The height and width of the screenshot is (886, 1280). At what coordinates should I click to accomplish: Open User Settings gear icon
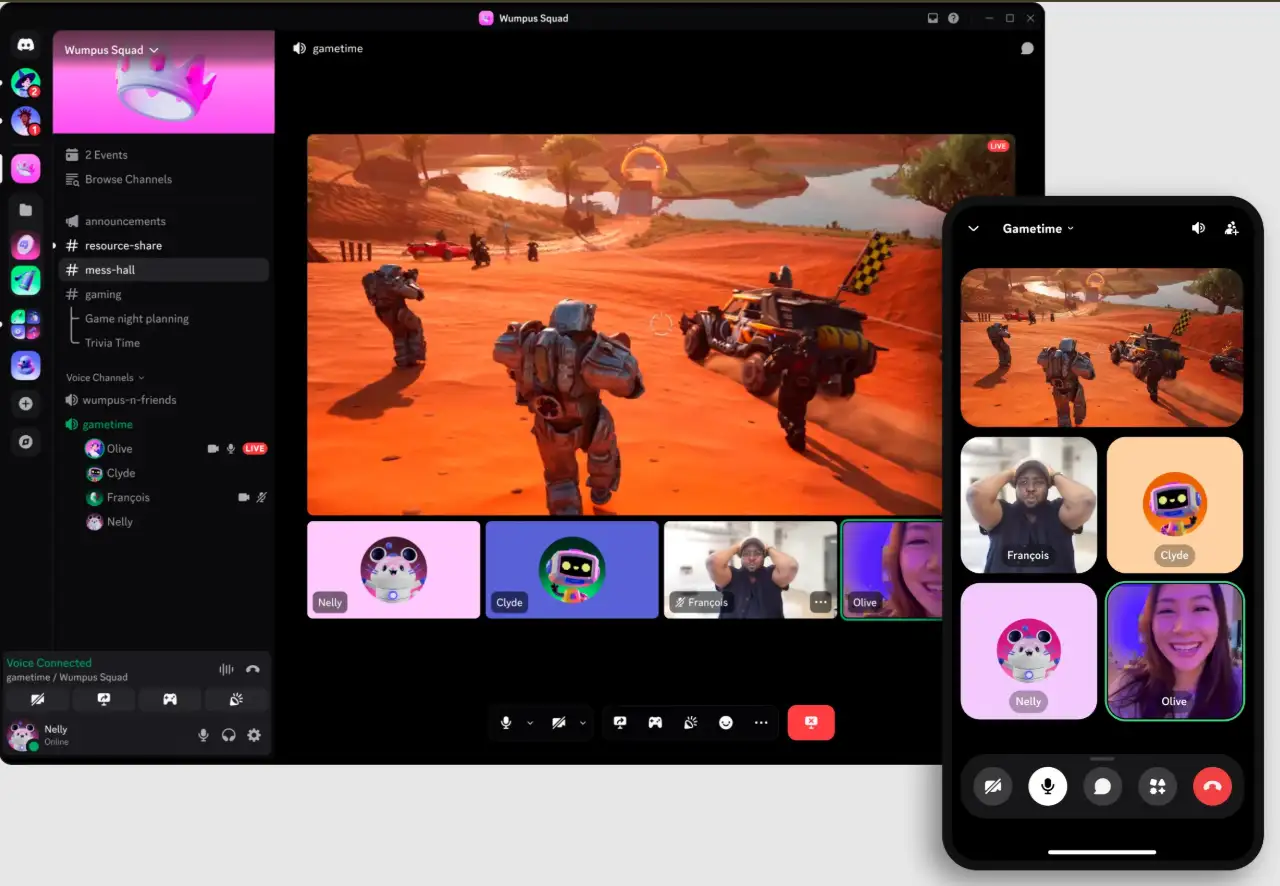click(254, 735)
